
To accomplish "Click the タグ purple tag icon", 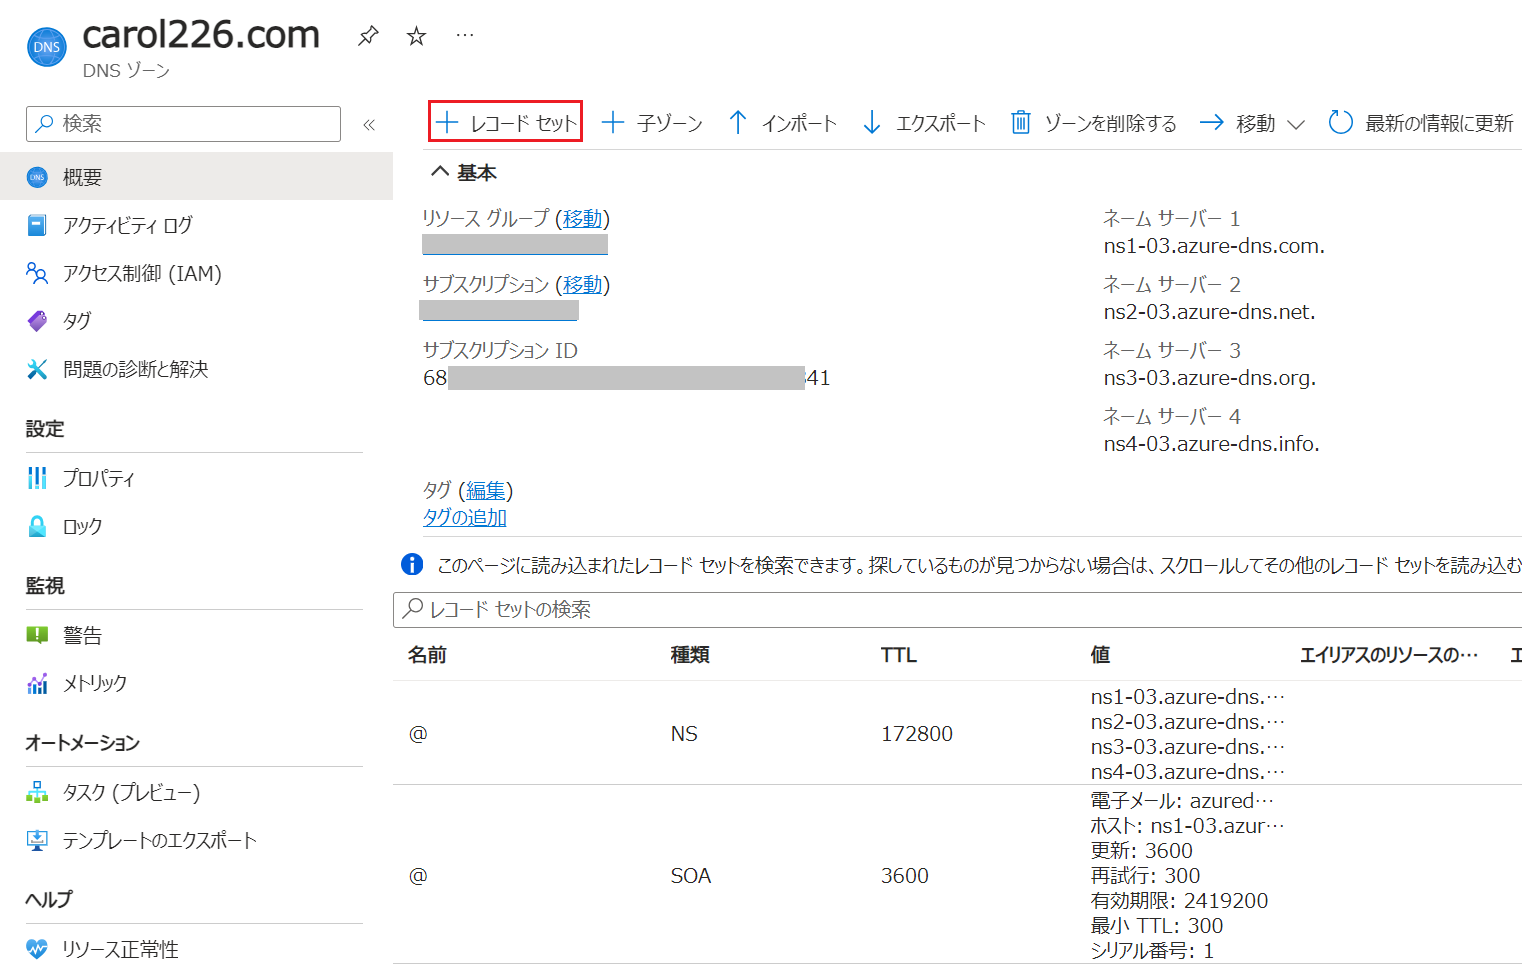I will 37,321.
